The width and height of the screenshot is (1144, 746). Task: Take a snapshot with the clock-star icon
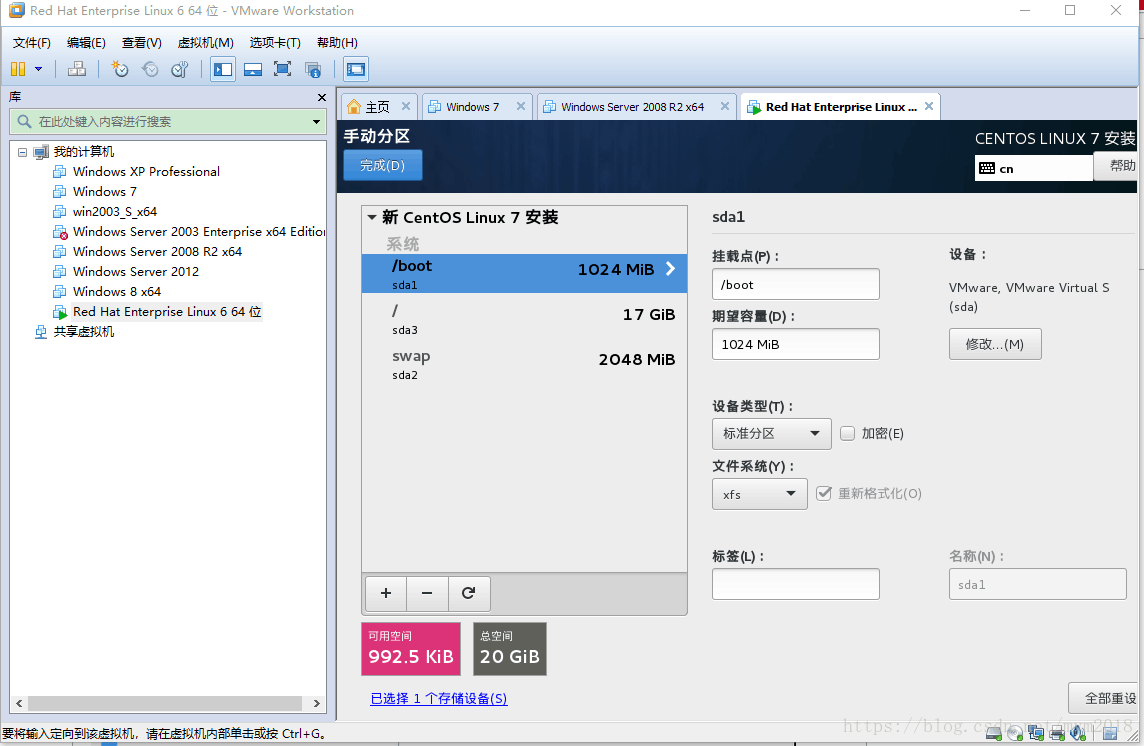pos(120,69)
